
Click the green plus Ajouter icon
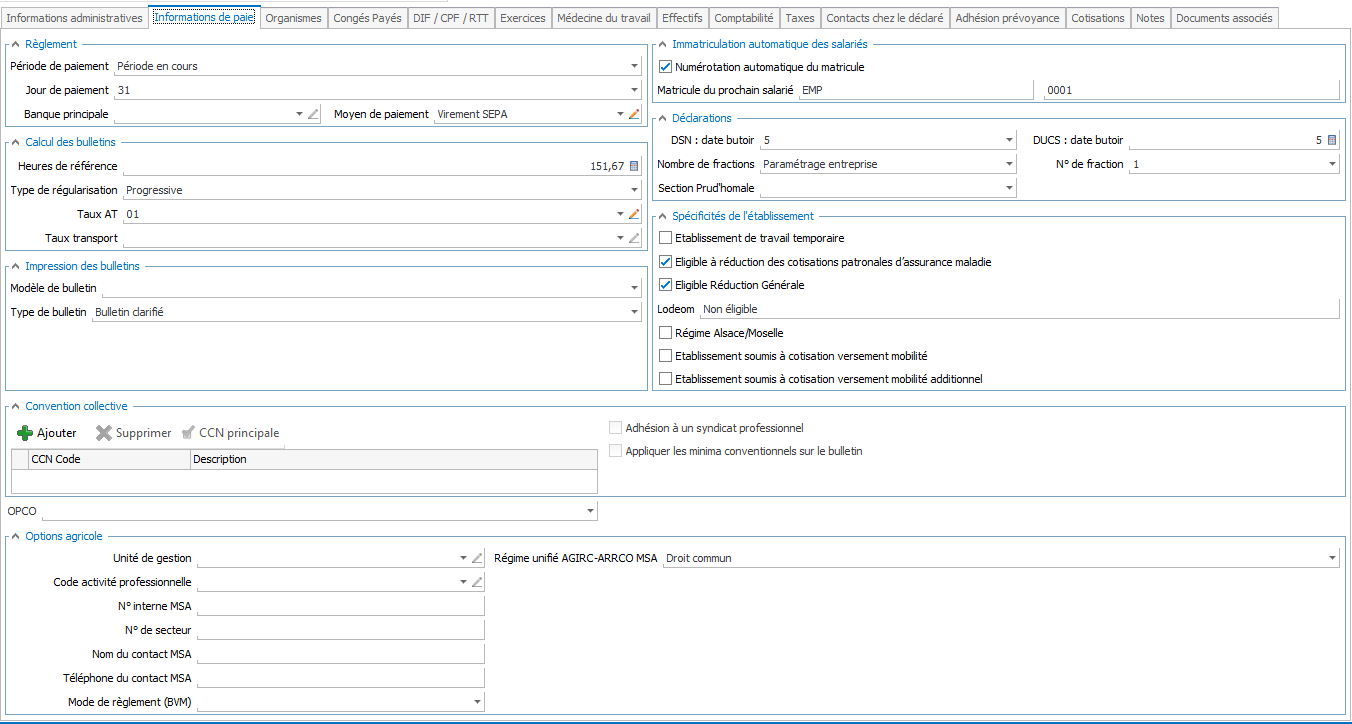pyautogui.click(x=25, y=433)
